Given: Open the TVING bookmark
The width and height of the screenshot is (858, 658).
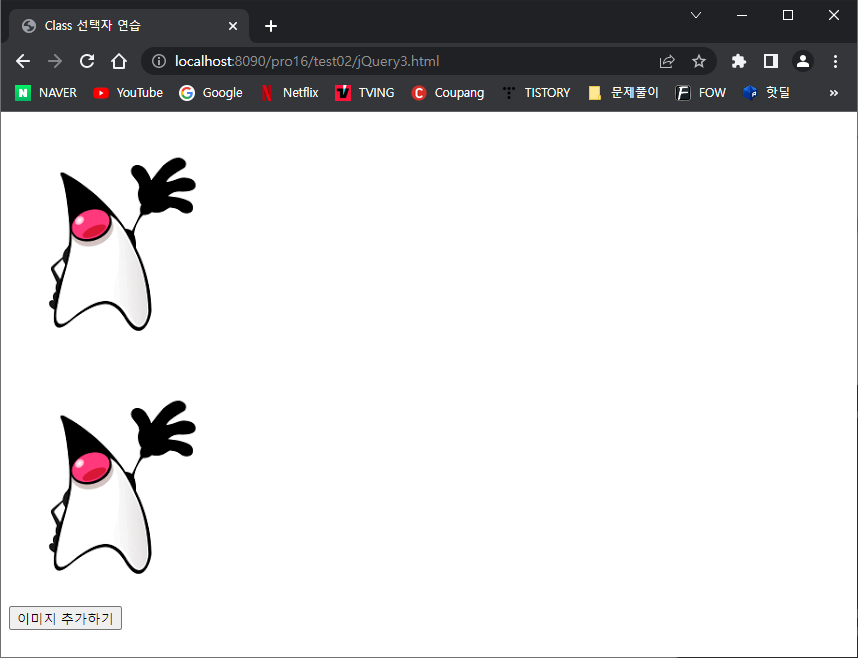Looking at the screenshot, I should pos(365,93).
